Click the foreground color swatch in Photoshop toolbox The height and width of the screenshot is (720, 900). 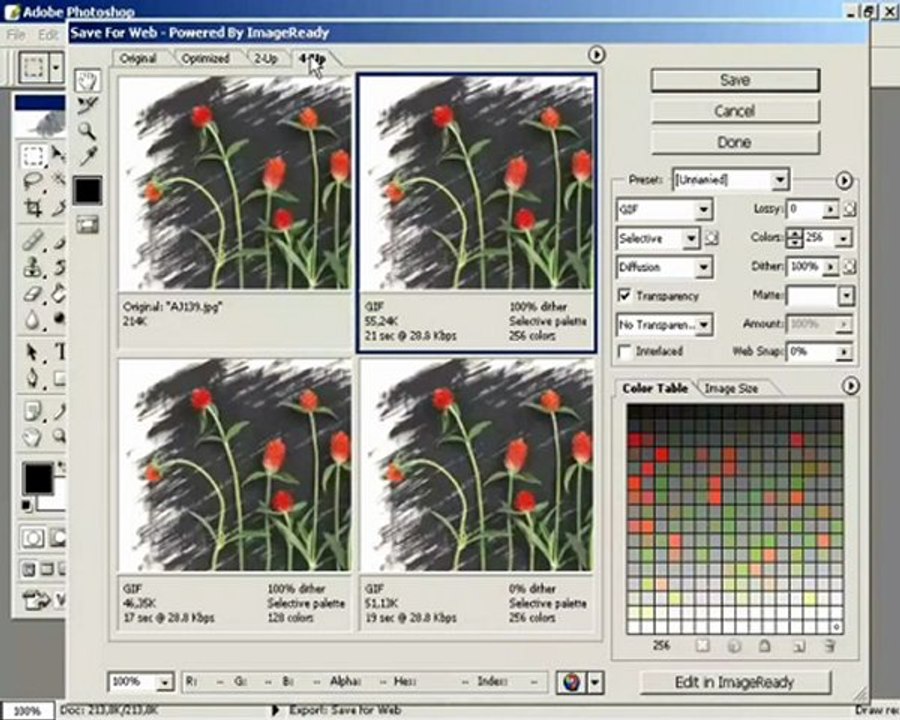click(37, 479)
